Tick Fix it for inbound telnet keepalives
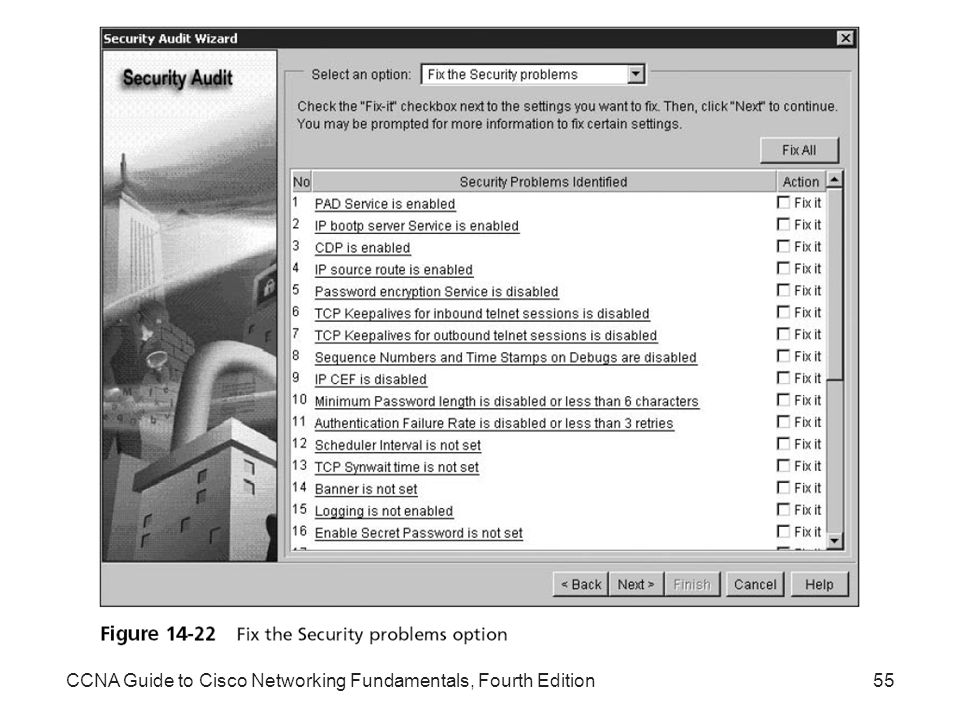Screen dimensions: 960x720 [783, 312]
